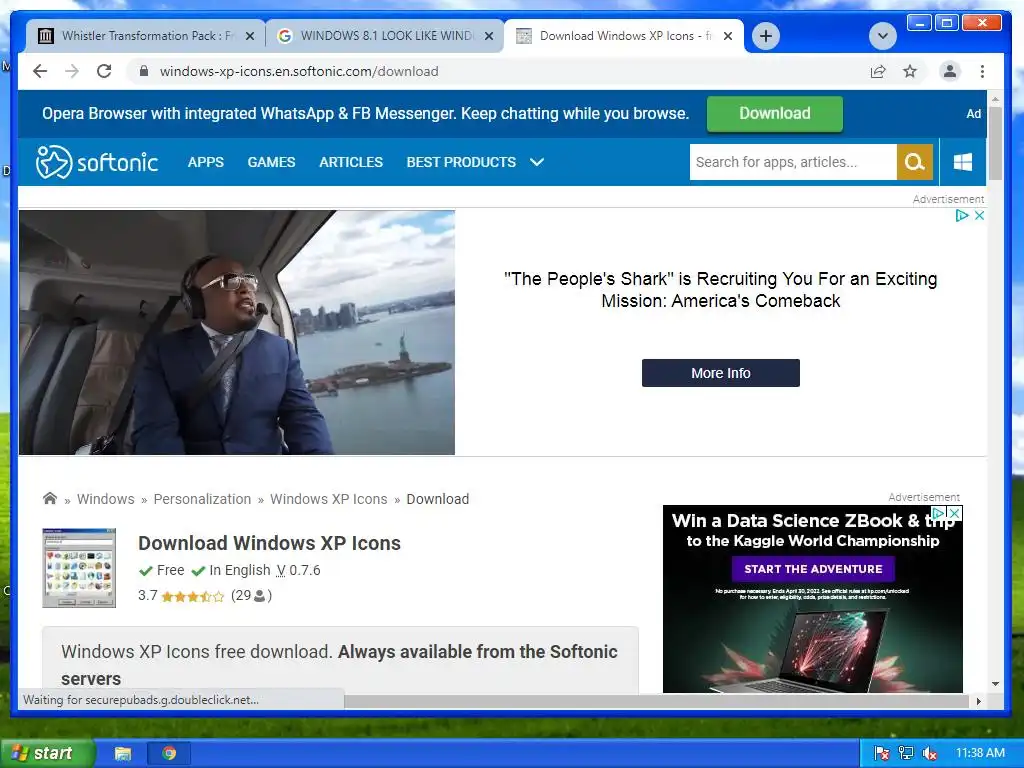Click the orange search magnifier button

pos(914,162)
